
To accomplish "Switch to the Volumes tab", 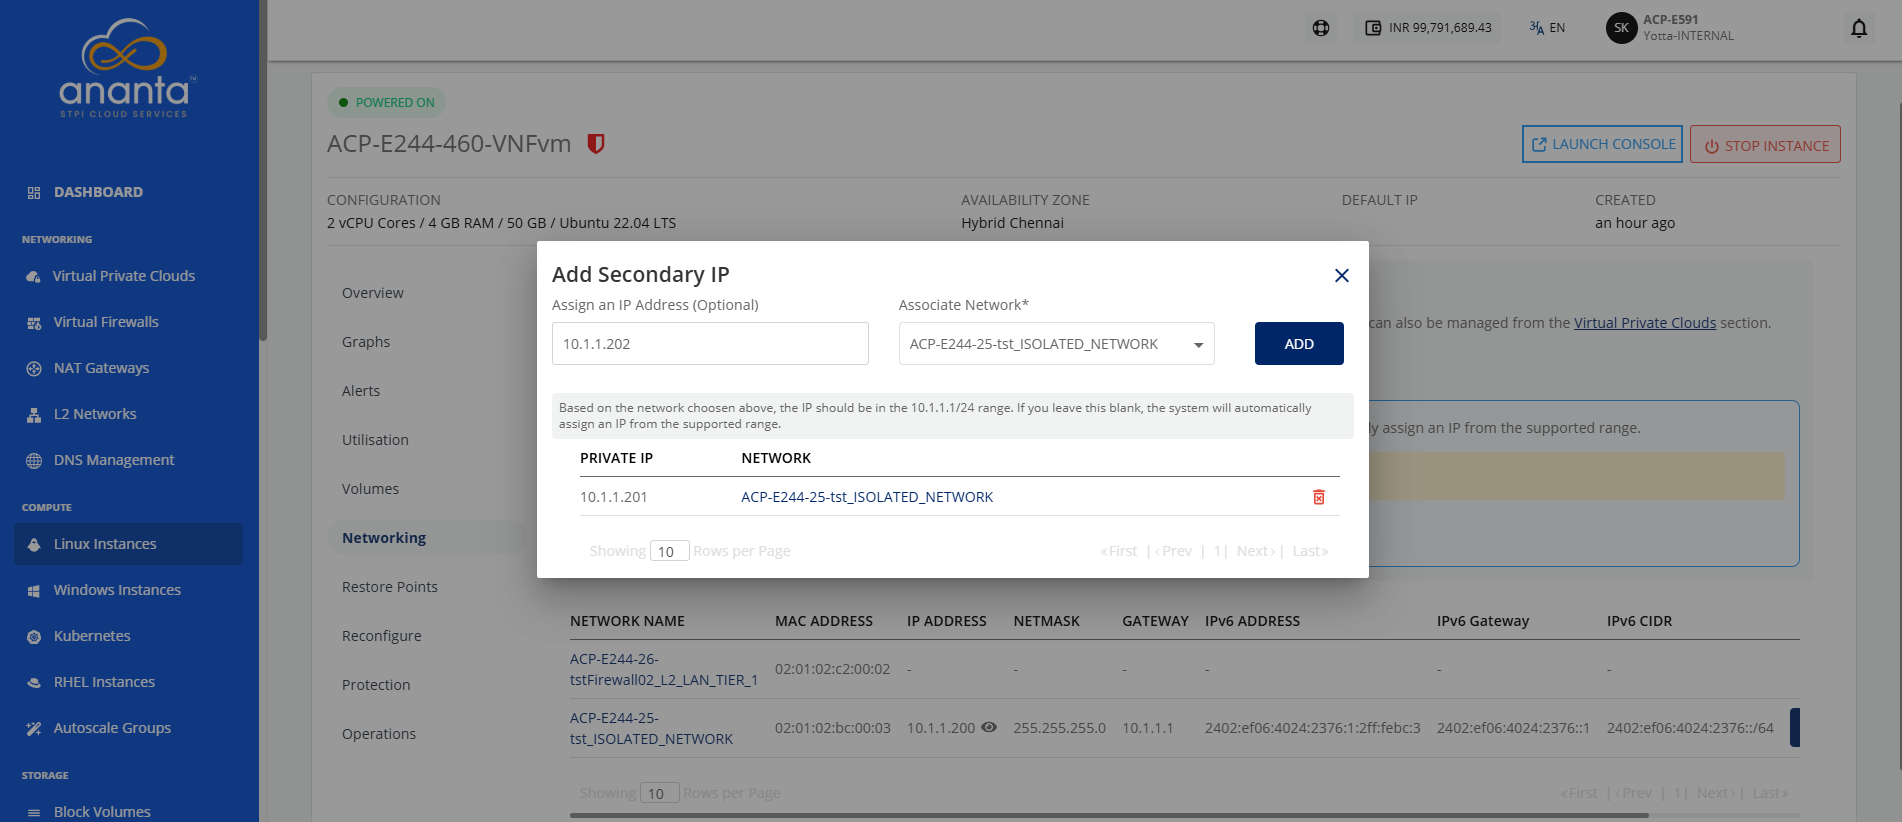I will [x=370, y=489].
